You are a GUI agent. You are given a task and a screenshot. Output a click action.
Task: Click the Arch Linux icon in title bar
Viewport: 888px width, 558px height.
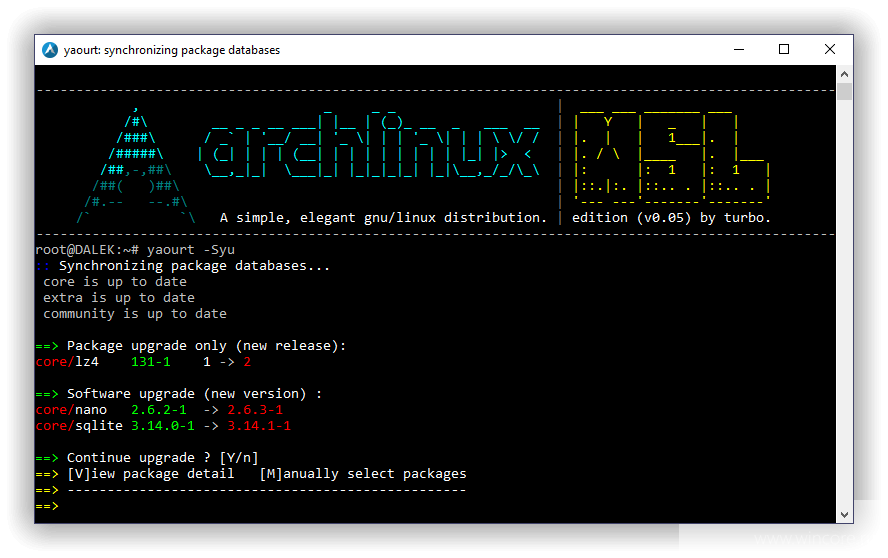(50, 50)
